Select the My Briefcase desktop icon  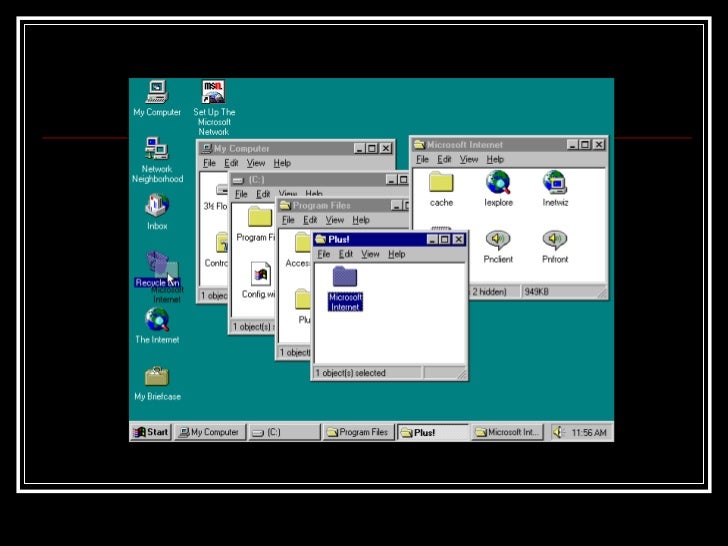(157, 383)
